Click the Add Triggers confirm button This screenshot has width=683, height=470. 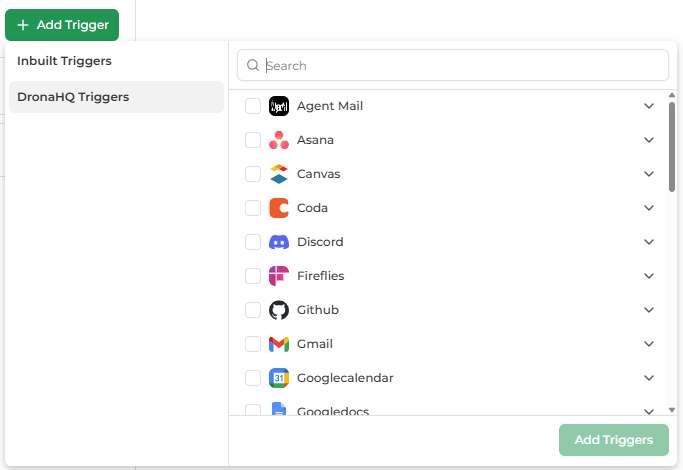(x=614, y=440)
